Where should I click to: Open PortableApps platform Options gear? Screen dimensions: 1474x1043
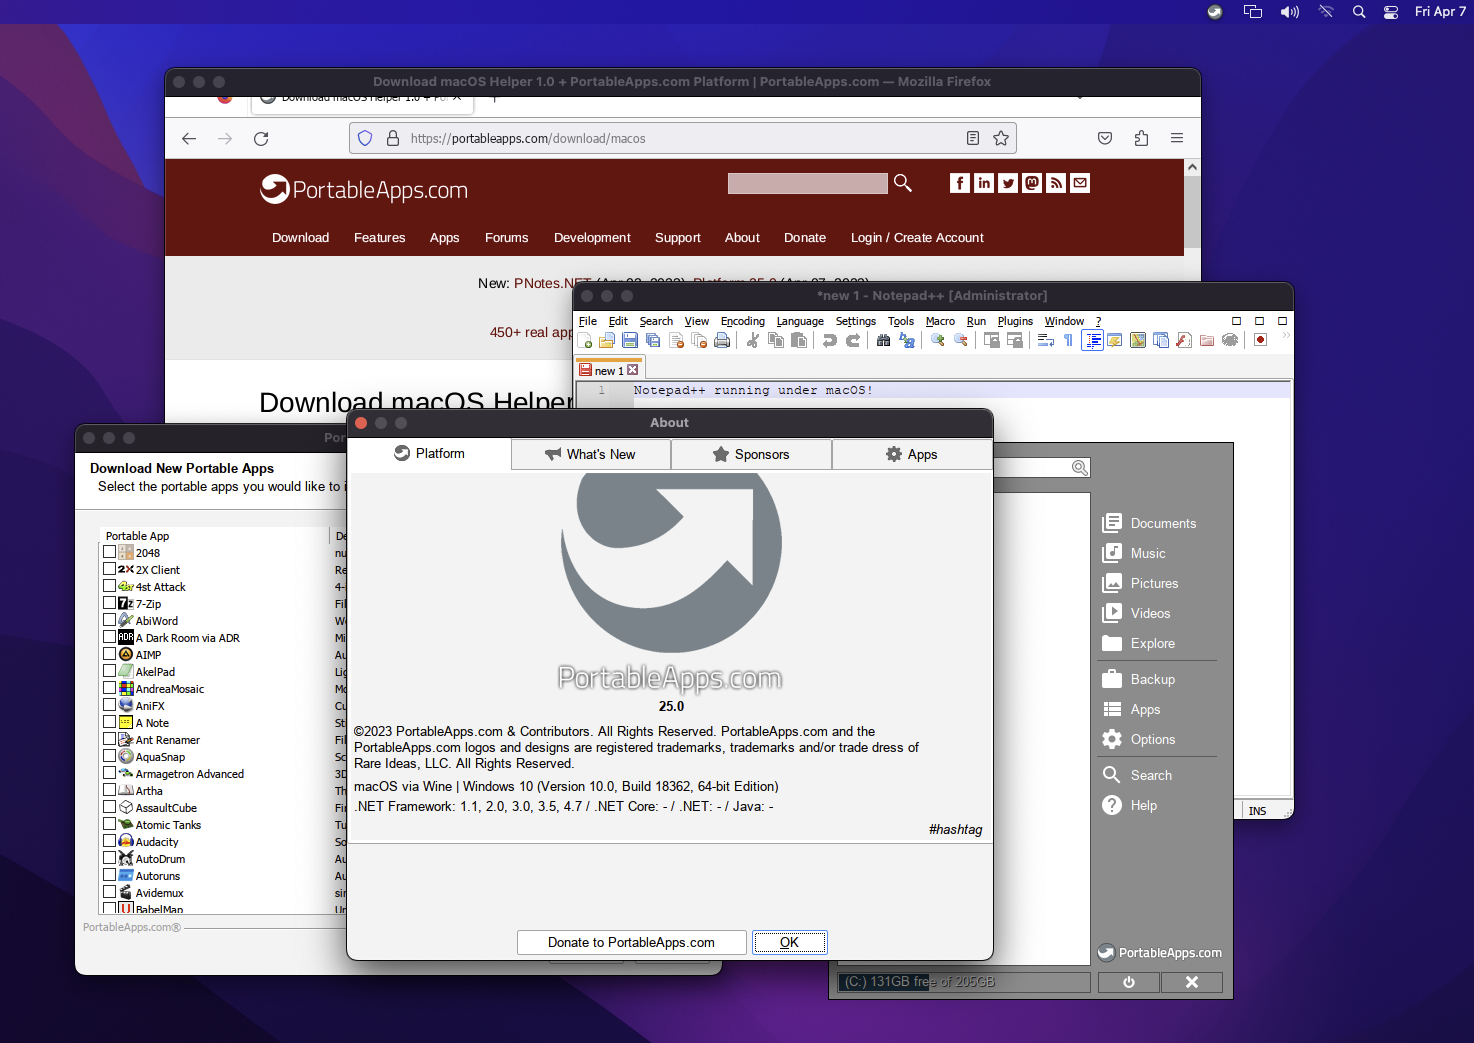coord(1148,739)
